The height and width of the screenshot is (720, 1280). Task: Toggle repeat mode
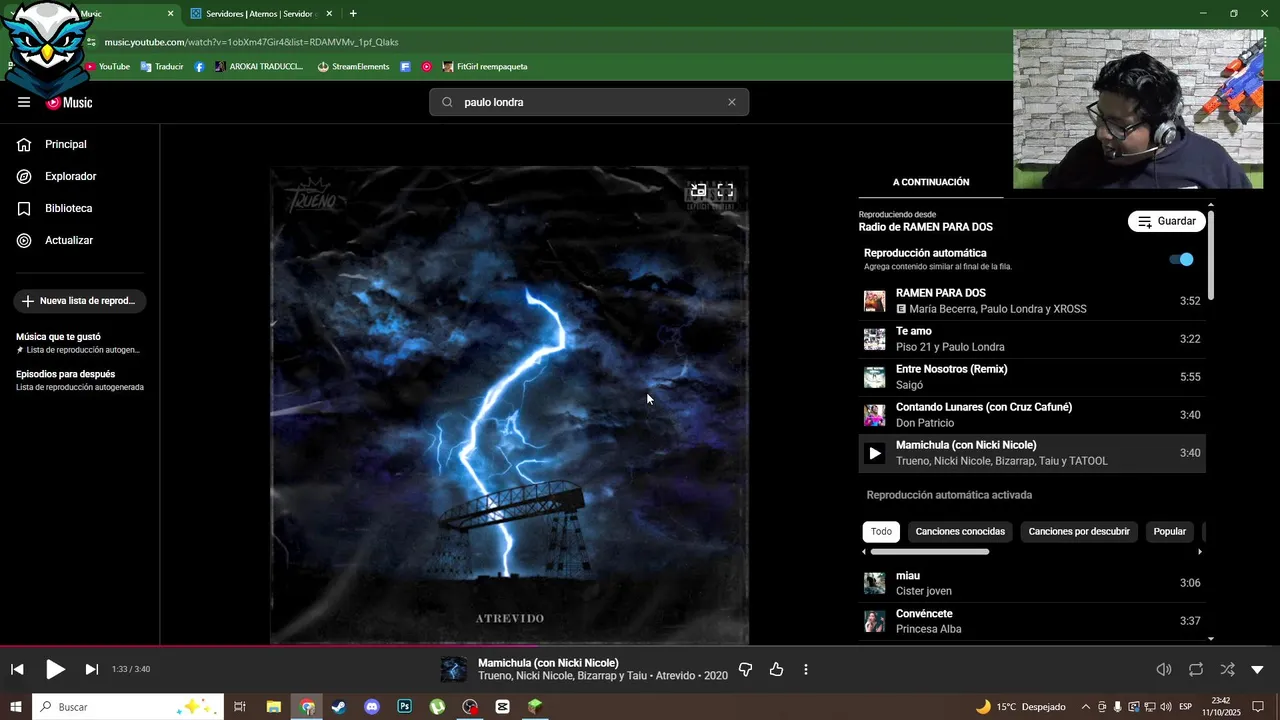pyautogui.click(x=1196, y=669)
